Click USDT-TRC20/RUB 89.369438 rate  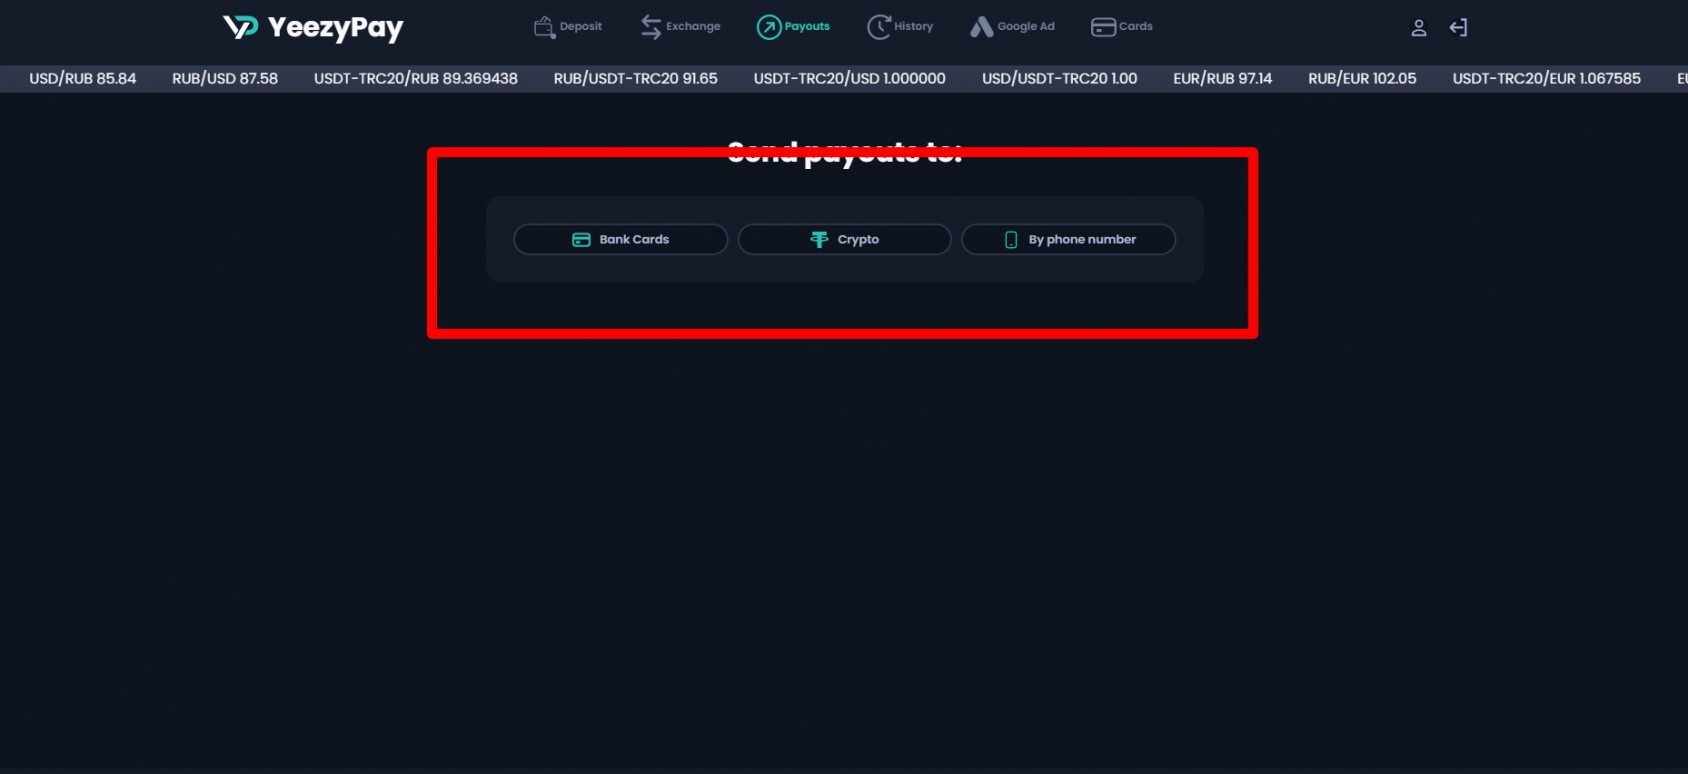point(416,78)
